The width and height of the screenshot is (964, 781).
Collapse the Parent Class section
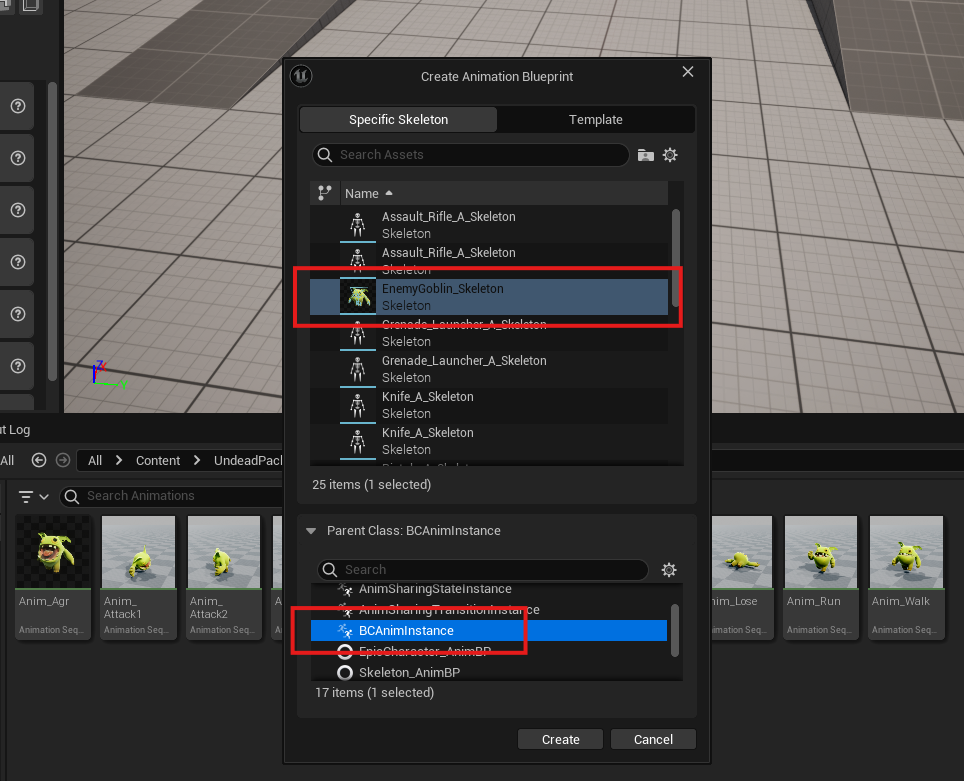tap(311, 531)
